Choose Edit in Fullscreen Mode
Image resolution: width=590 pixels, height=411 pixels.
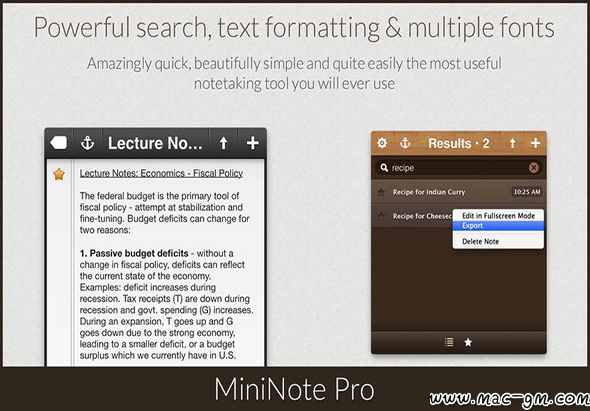498,216
